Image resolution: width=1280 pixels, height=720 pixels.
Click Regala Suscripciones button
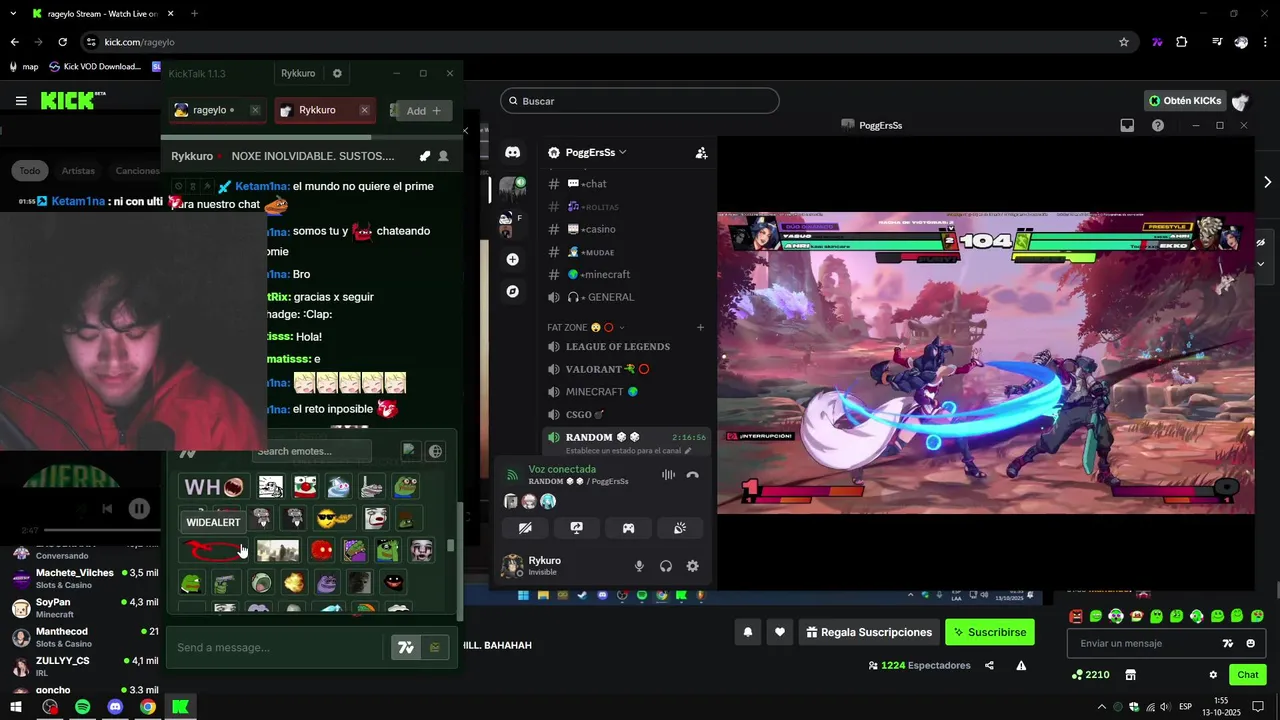(x=869, y=632)
